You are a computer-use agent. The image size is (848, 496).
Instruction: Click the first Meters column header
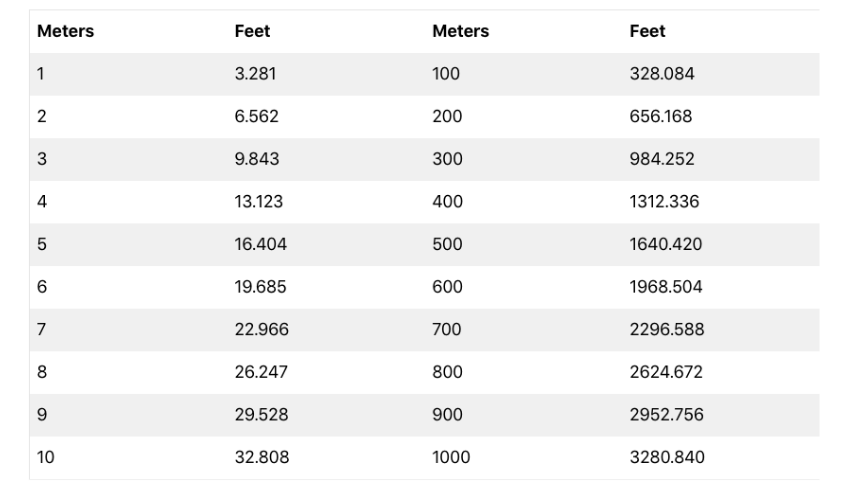click(x=65, y=32)
